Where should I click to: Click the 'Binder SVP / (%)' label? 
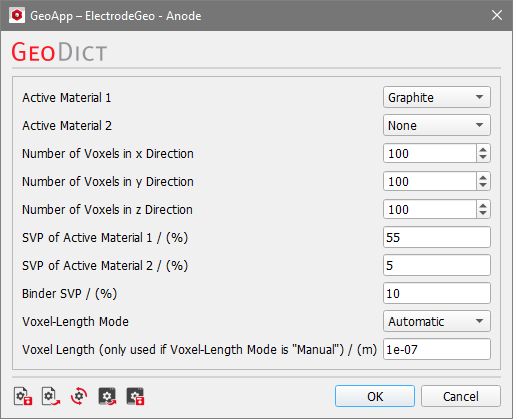pyautogui.click(x=69, y=294)
